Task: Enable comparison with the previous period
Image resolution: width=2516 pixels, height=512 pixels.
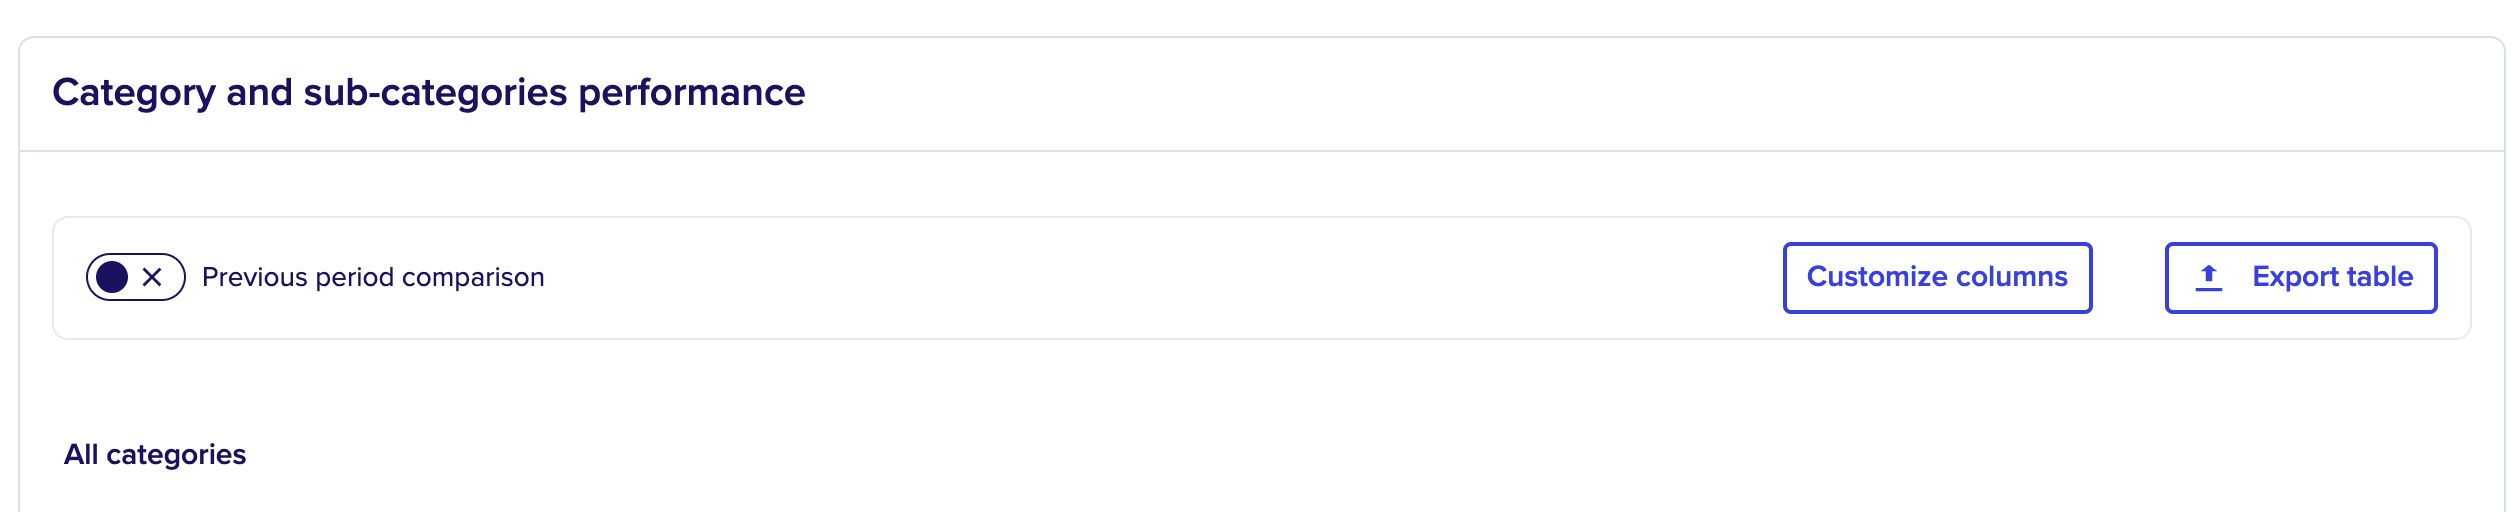Action: point(136,277)
